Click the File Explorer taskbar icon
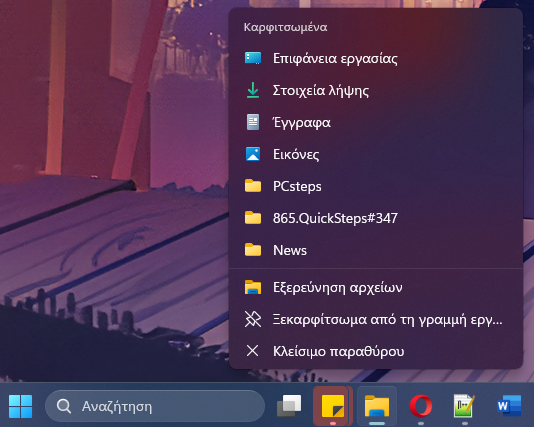The image size is (534, 427). tap(377, 406)
